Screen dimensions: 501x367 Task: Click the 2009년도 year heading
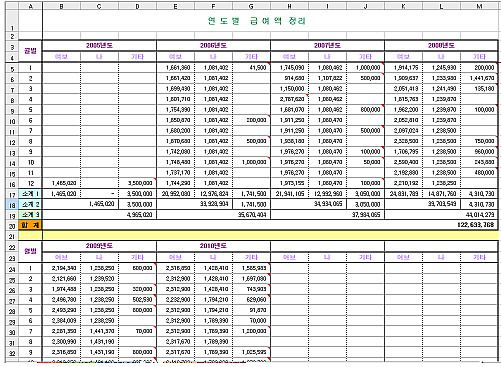99,246
